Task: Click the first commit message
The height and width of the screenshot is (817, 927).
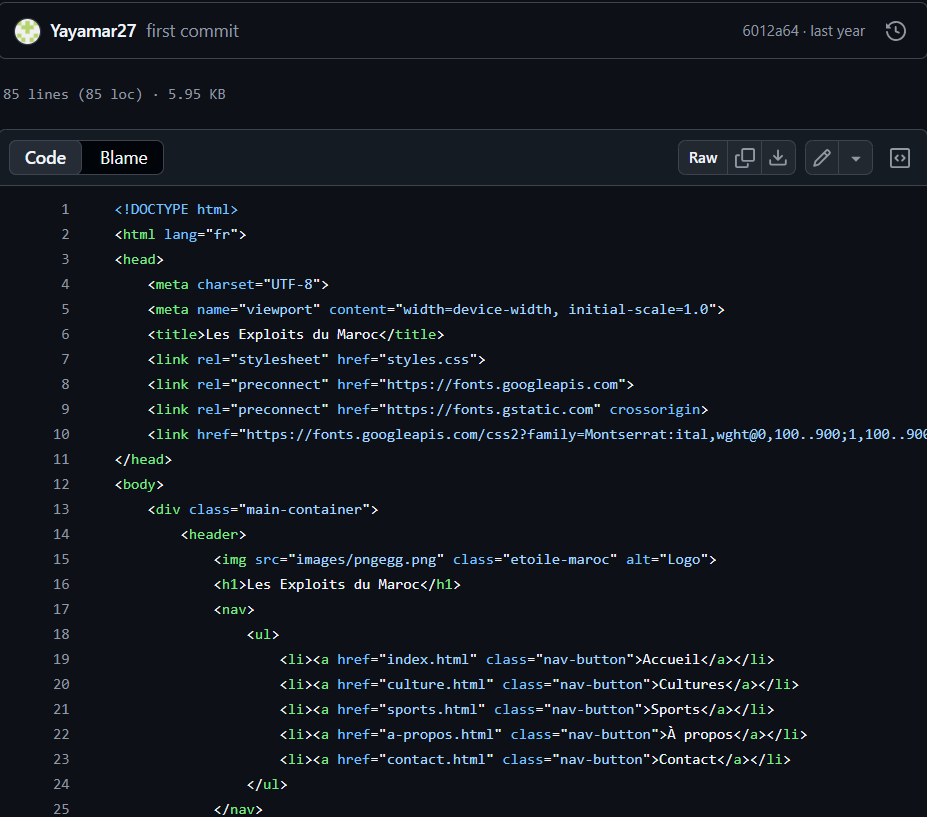Action: point(192,31)
